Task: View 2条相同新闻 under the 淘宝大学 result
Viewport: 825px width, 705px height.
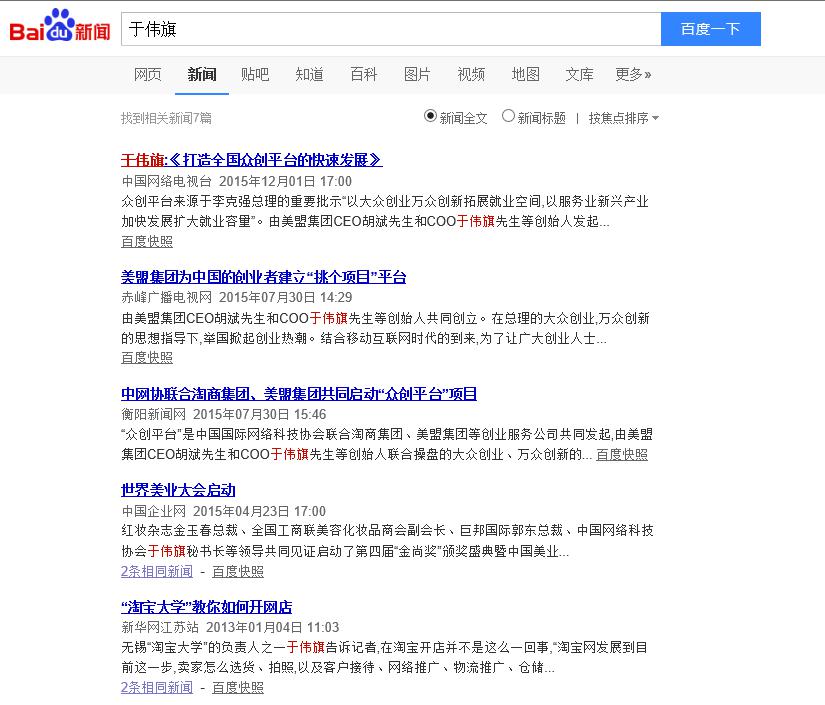Action: (x=157, y=688)
